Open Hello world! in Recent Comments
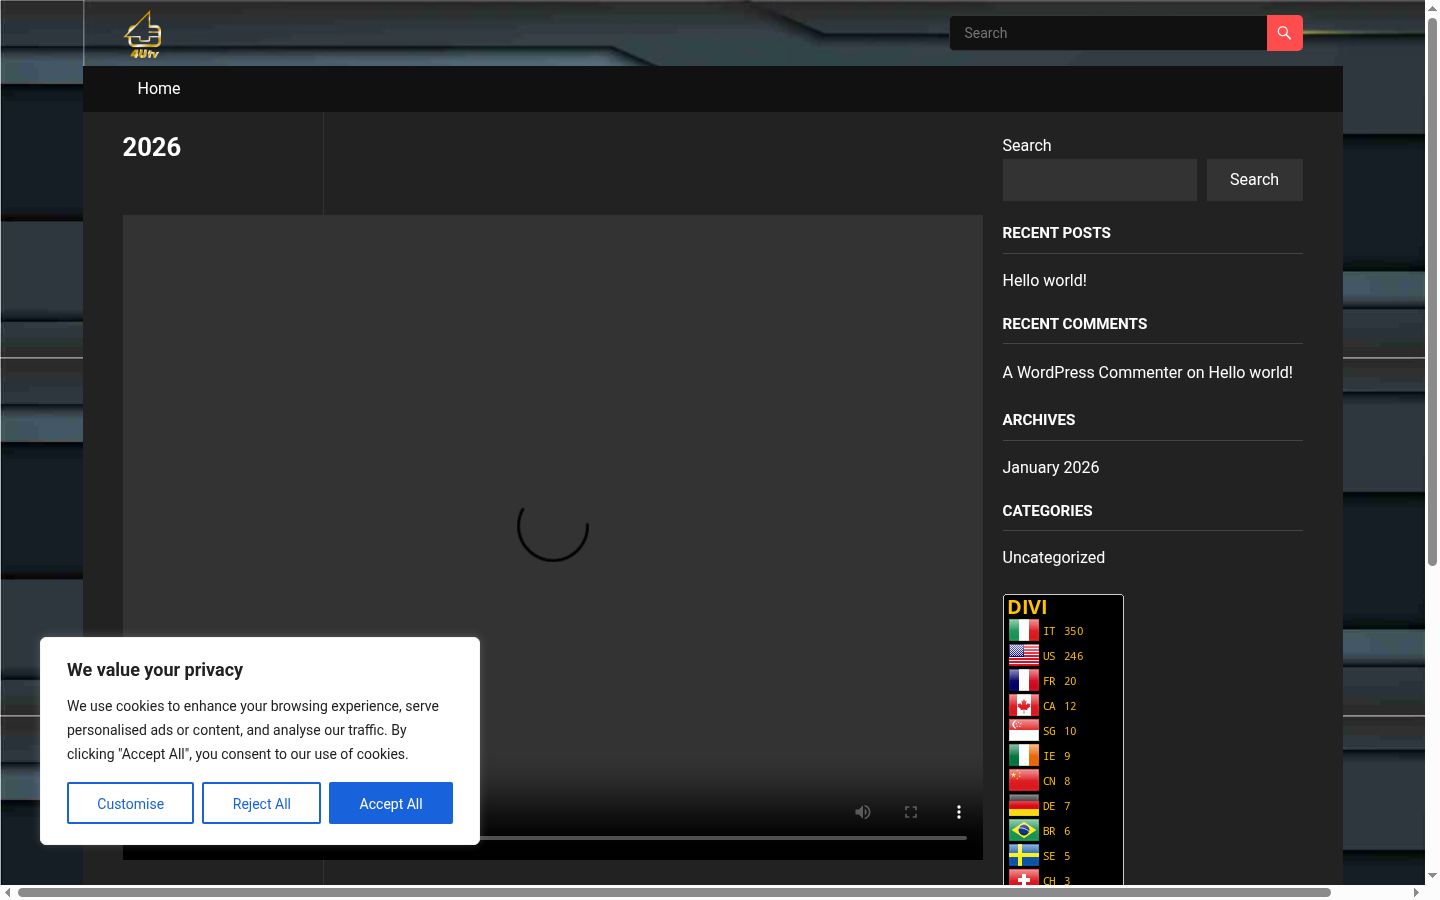Screen dimensions: 1440x900 point(1250,372)
